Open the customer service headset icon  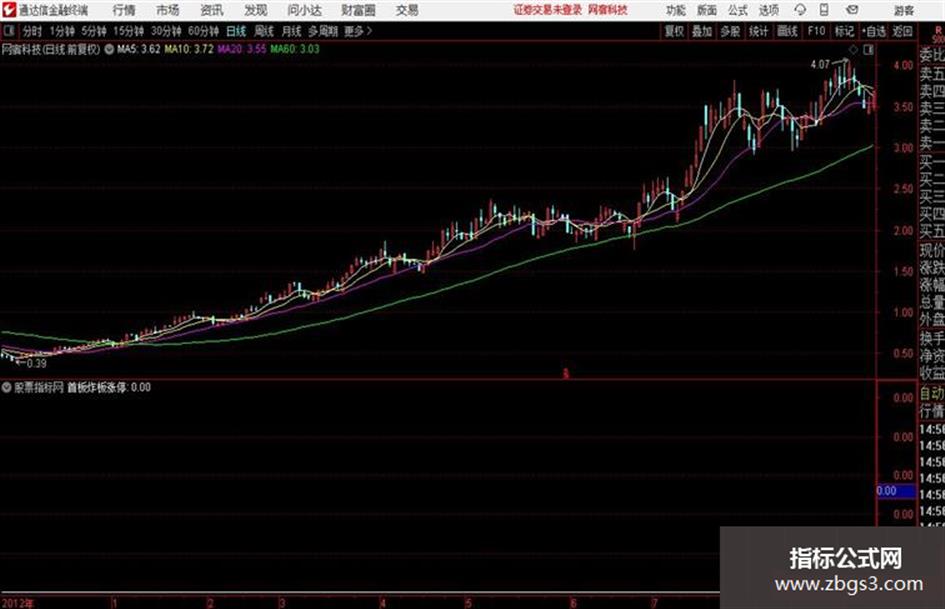[800, 10]
